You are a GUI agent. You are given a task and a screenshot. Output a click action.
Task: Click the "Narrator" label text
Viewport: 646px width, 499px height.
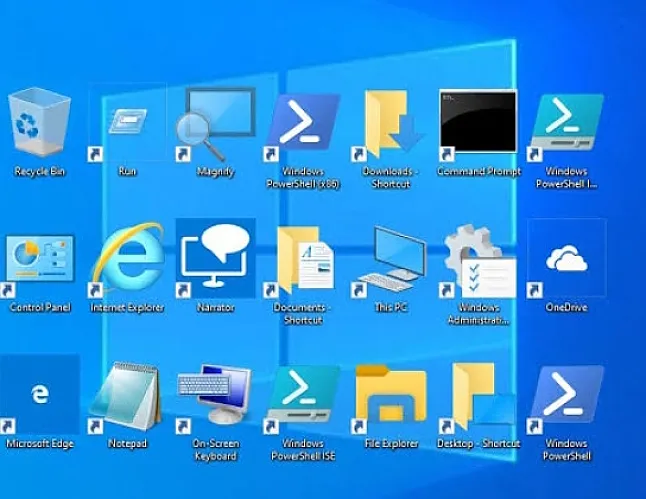[x=215, y=307]
